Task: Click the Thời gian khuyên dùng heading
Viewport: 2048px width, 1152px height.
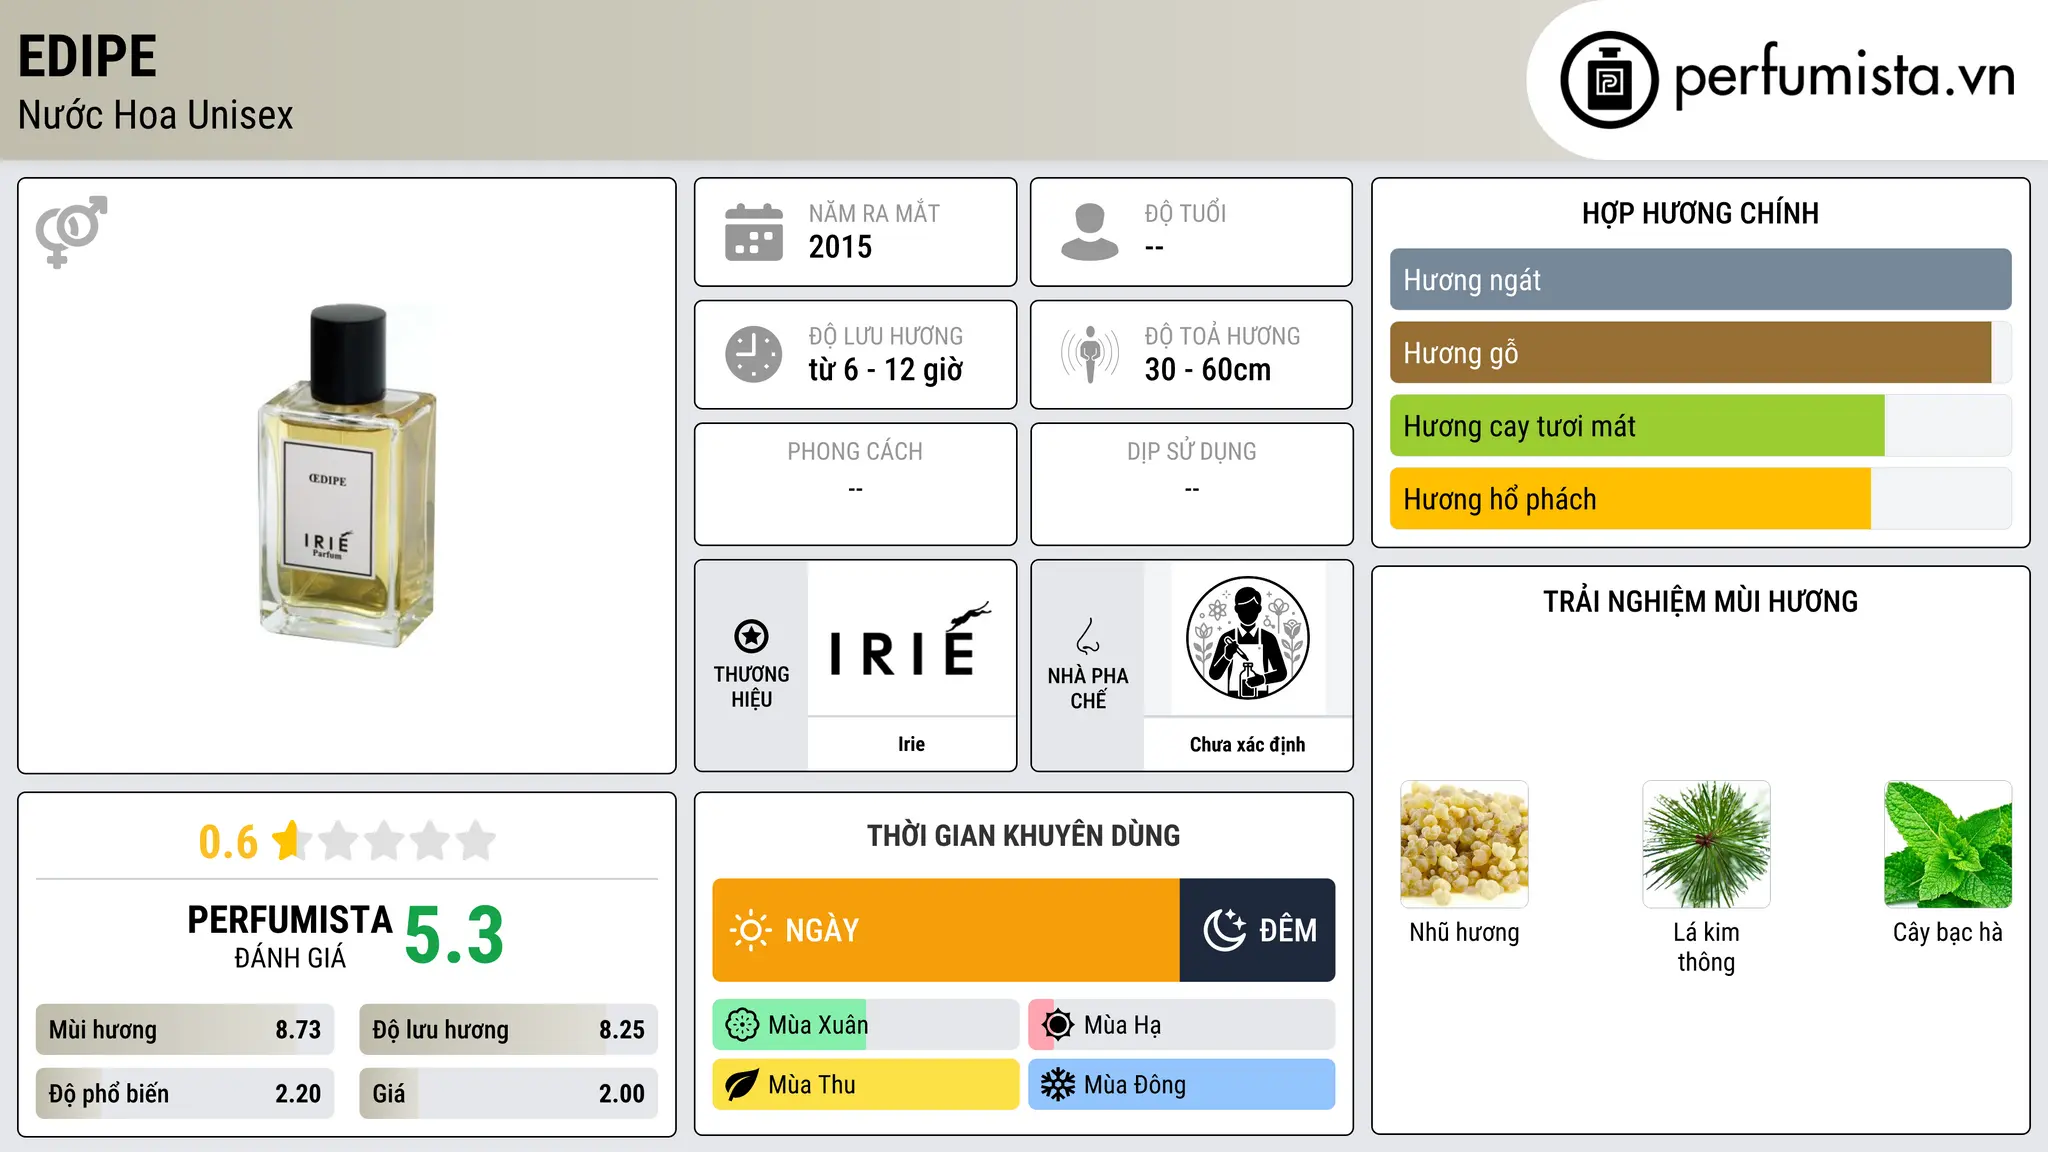Action: (x=1023, y=835)
